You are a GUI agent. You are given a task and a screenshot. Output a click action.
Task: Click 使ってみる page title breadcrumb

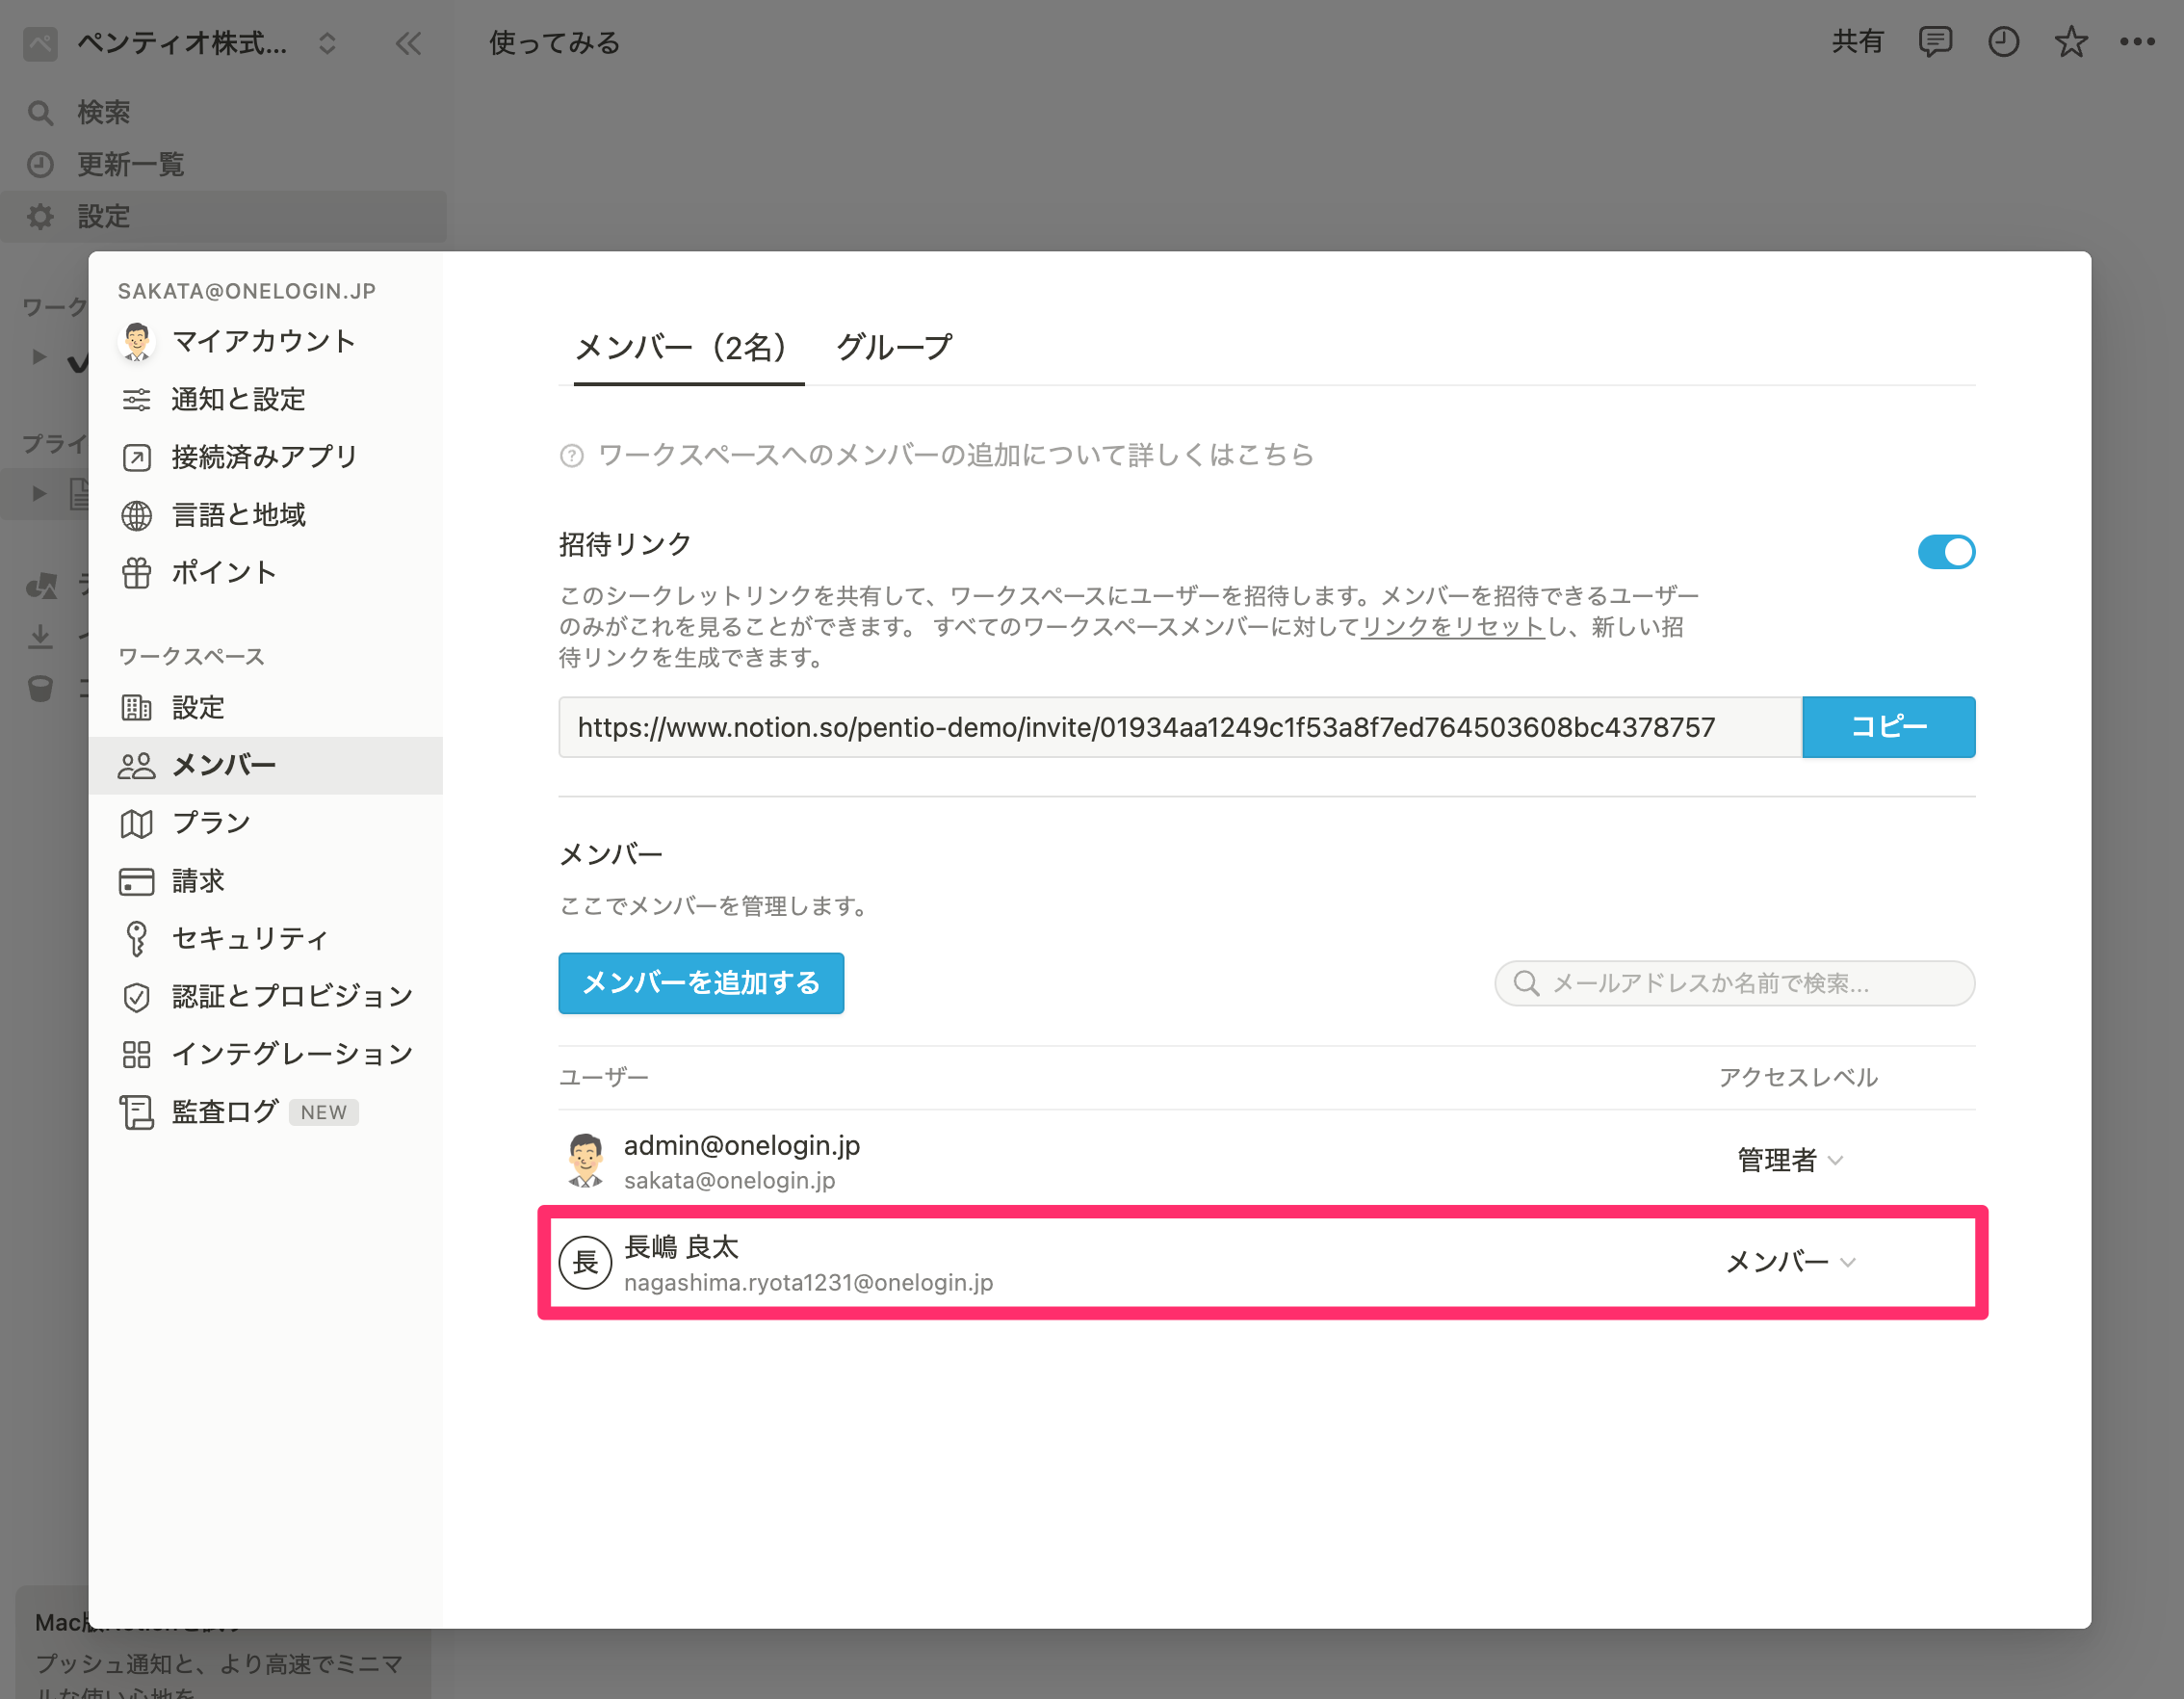pyautogui.click(x=554, y=43)
